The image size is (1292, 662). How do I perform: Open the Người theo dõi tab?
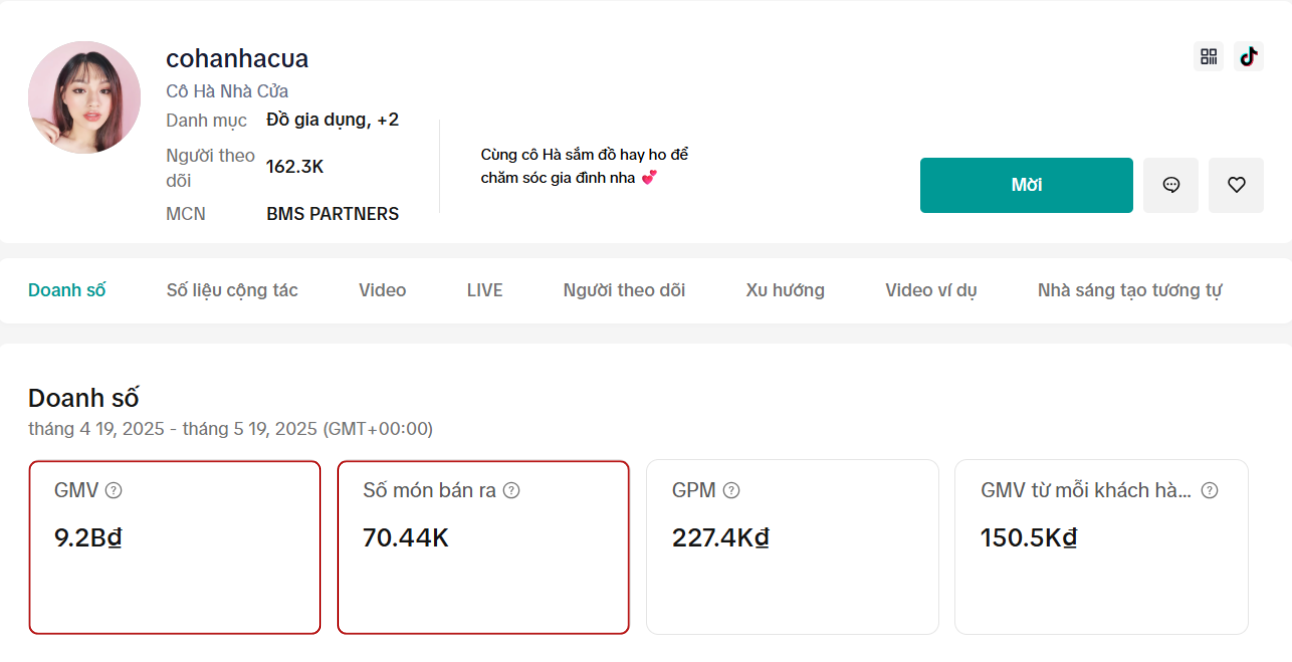click(624, 290)
